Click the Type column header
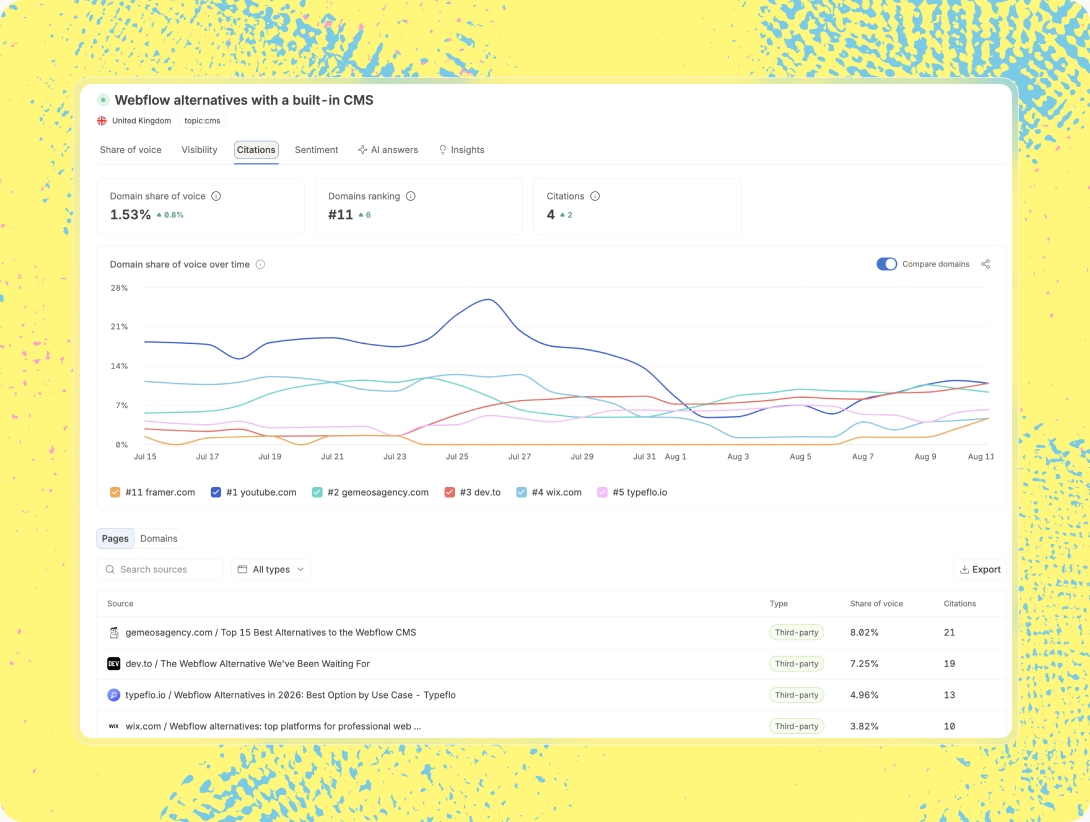 779,604
